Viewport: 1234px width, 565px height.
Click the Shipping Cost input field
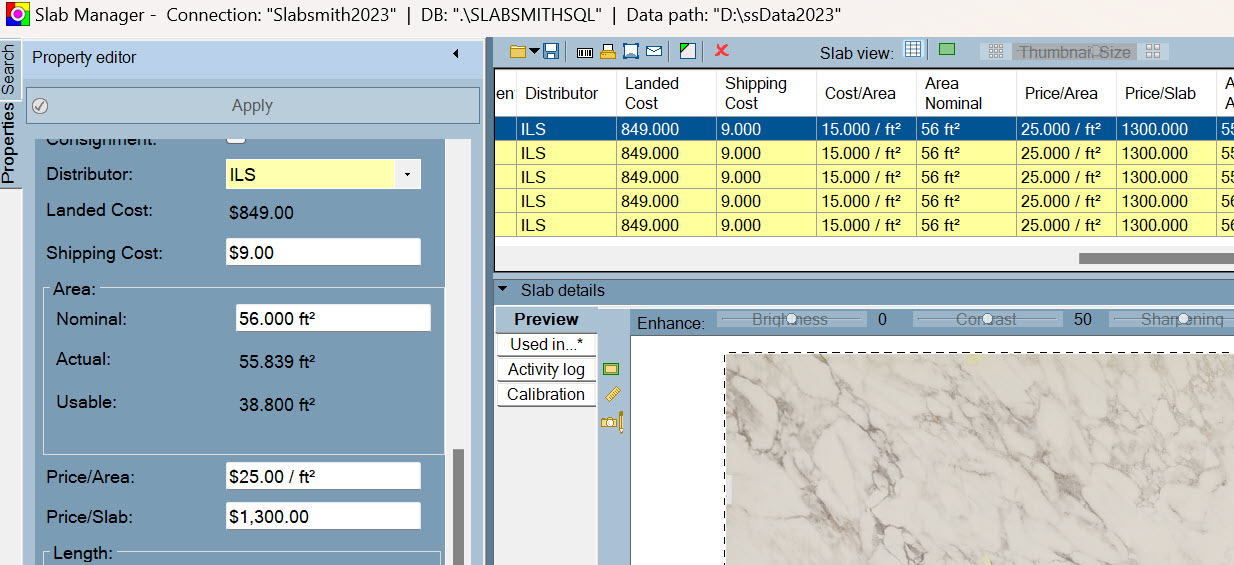coord(323,253)
